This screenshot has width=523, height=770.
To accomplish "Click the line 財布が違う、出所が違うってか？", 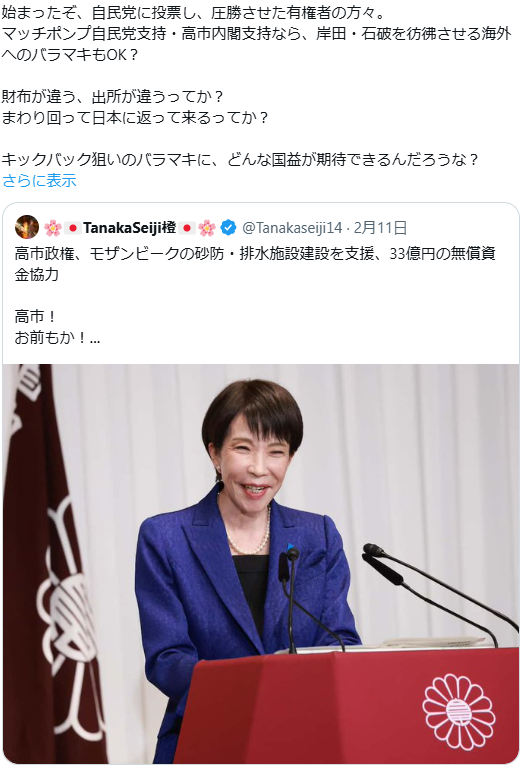I will pos(112,96).
